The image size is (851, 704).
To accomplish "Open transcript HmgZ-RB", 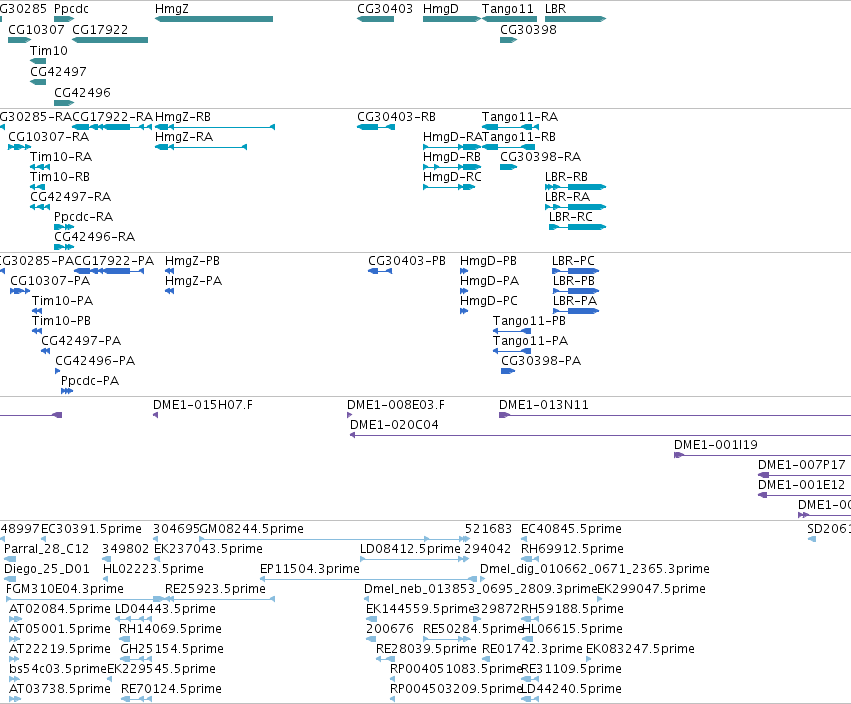I will 215,127.
